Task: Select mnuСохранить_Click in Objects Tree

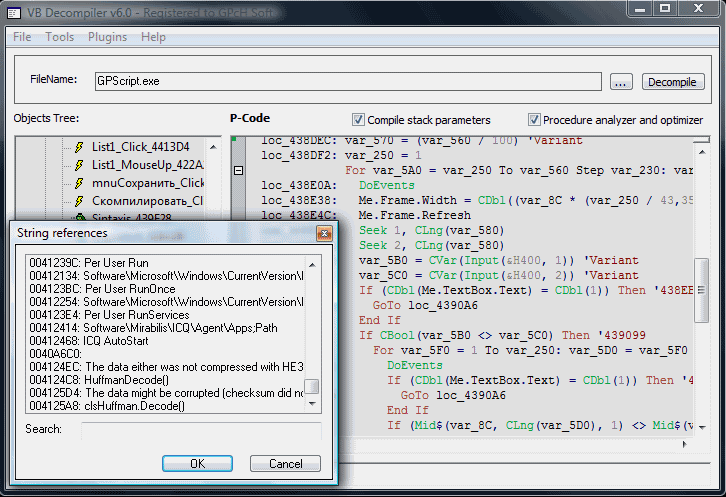Action: click(148, 183)
